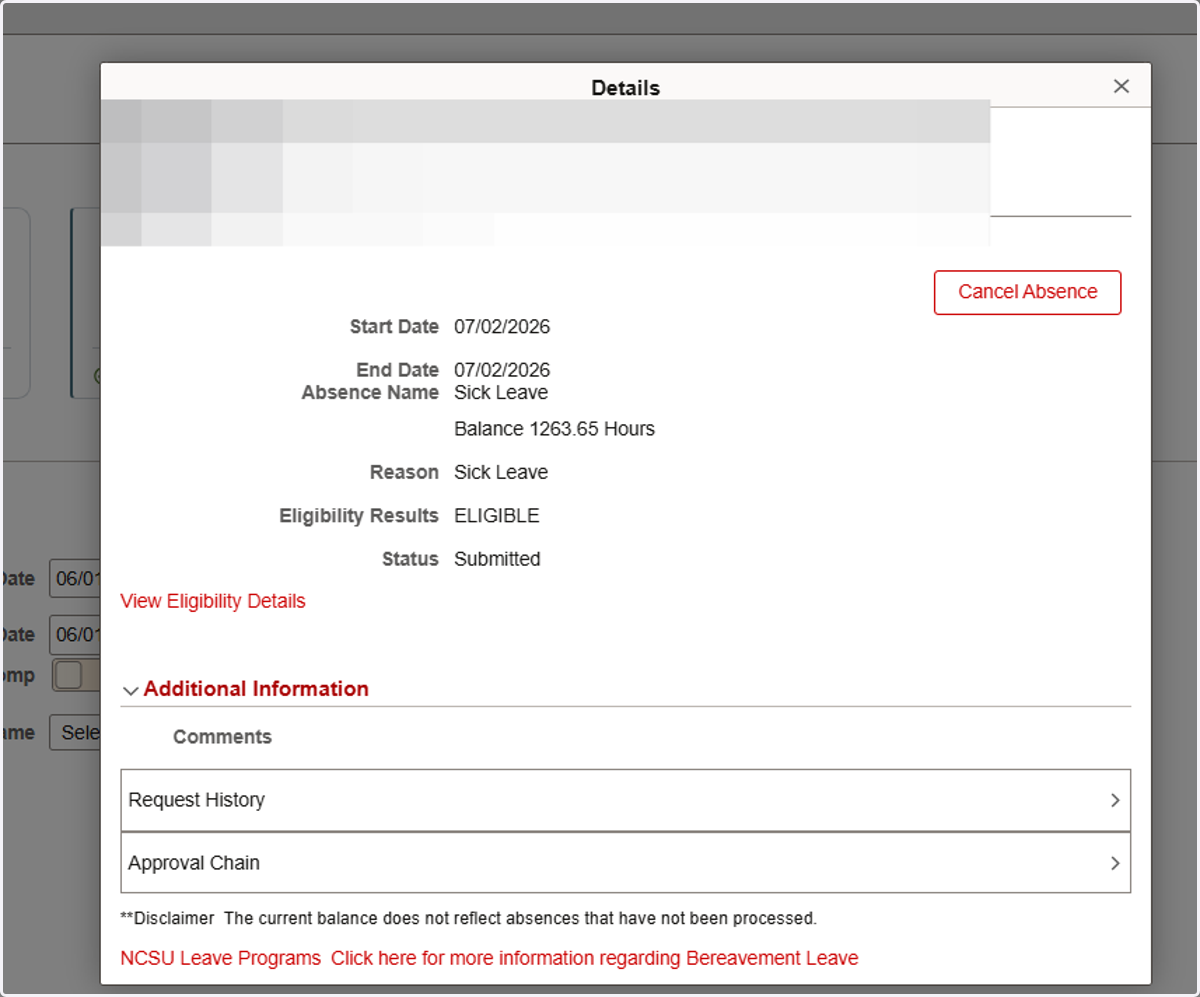This screenshot has width=1200, height=997.
Task: Click the Reason value Sick Leave
Action: coord(501,472)
